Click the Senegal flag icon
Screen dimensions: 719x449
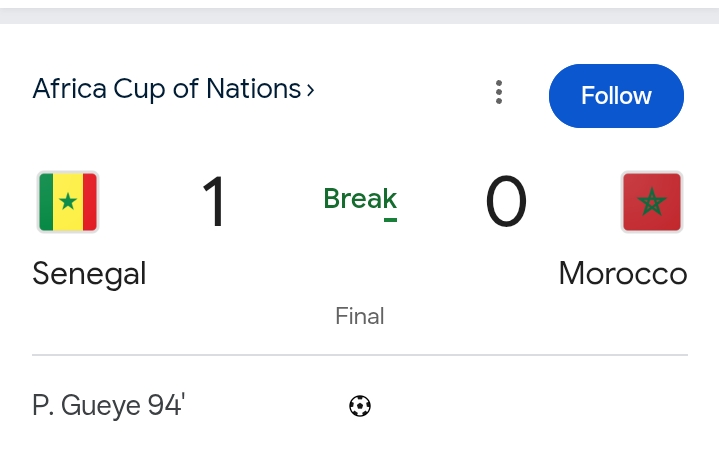click(68, 202)
